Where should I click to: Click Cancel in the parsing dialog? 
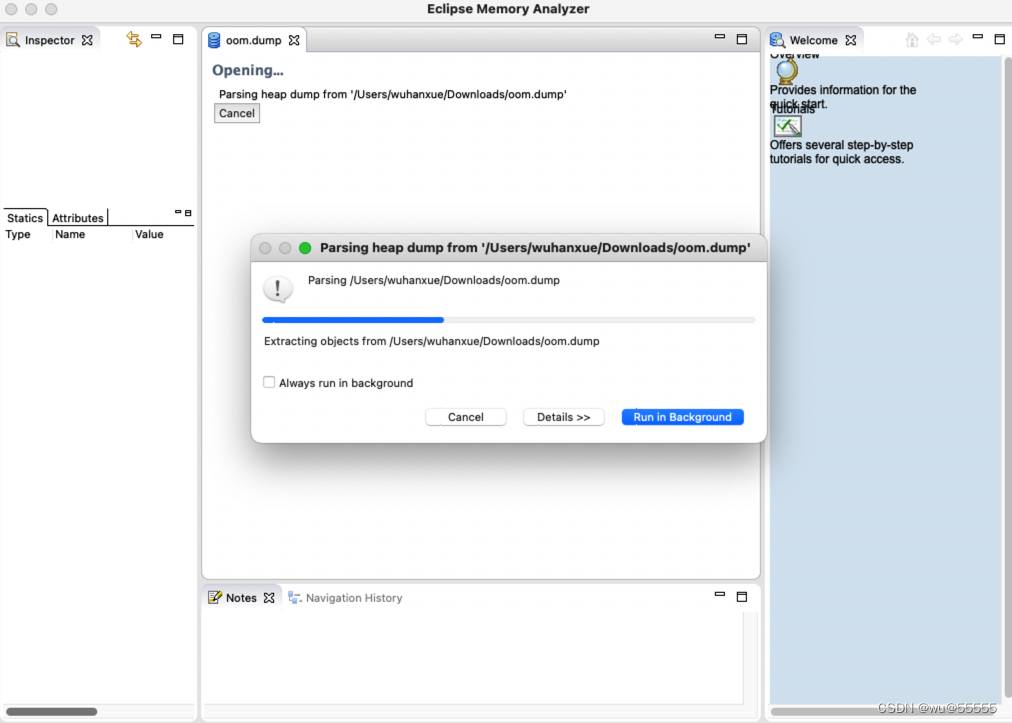[x=465, y=417]
